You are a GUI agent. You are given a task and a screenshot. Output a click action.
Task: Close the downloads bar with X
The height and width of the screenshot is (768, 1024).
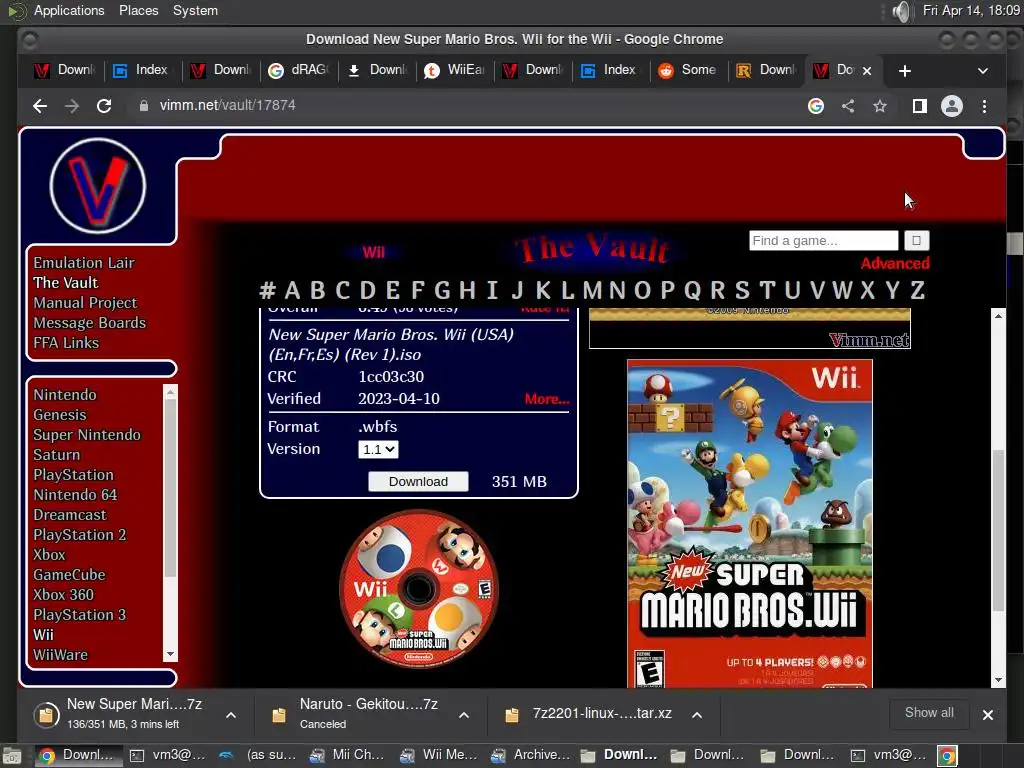point(987,715)
